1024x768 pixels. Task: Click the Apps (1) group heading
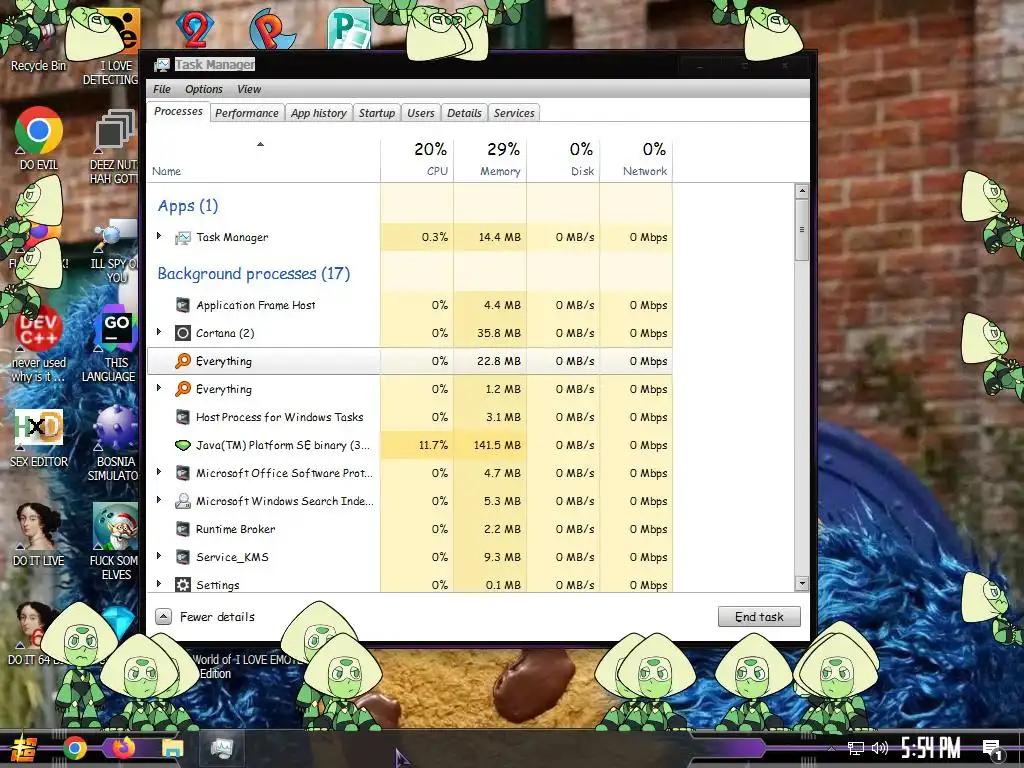188,206
